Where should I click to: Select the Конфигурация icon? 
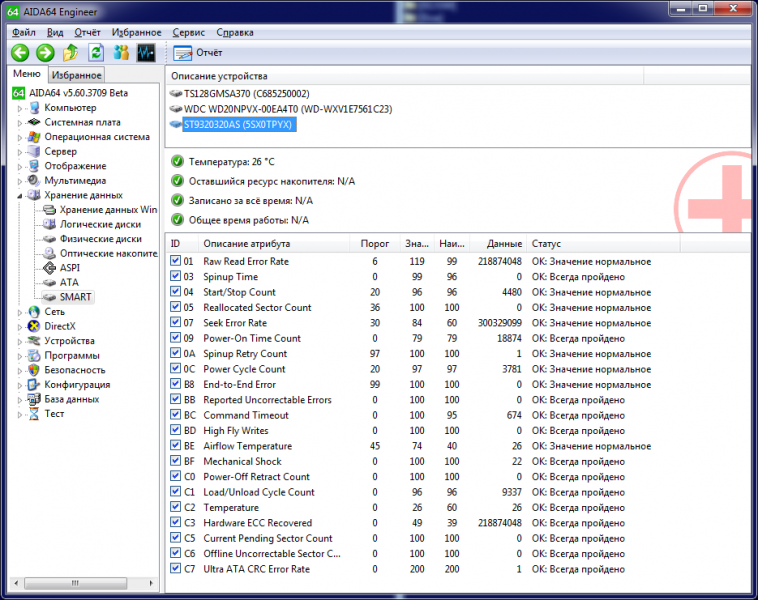[34, 384]
